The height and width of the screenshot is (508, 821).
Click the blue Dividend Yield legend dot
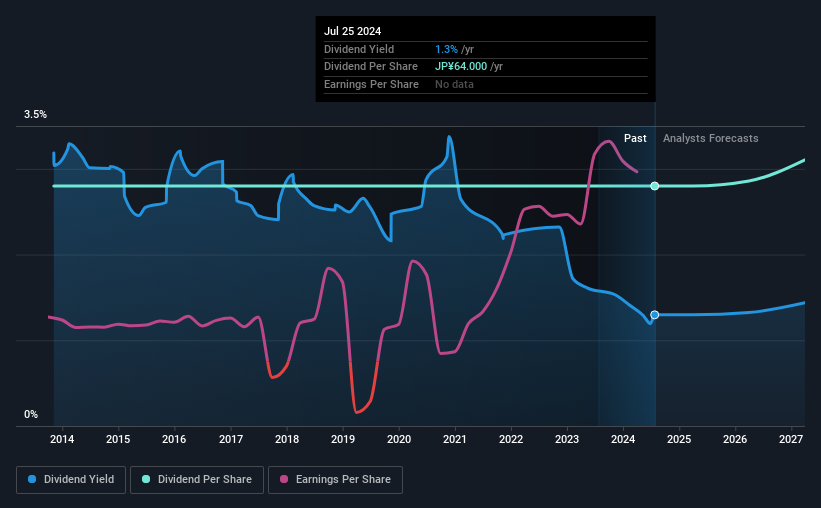click(32, 479)
